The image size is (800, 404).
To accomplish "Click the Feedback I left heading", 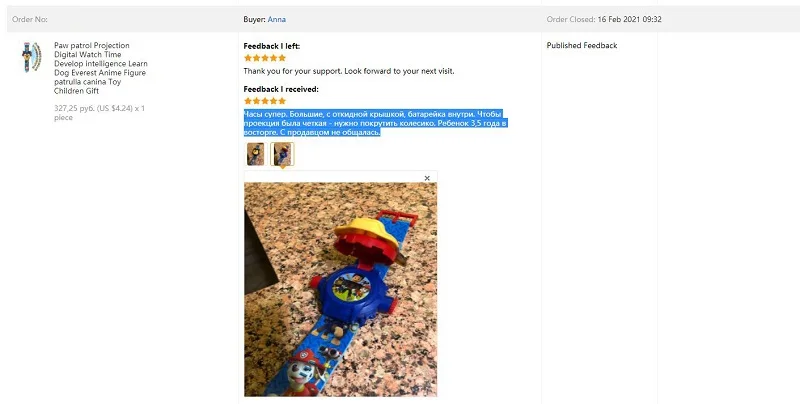I will [271, 46].
